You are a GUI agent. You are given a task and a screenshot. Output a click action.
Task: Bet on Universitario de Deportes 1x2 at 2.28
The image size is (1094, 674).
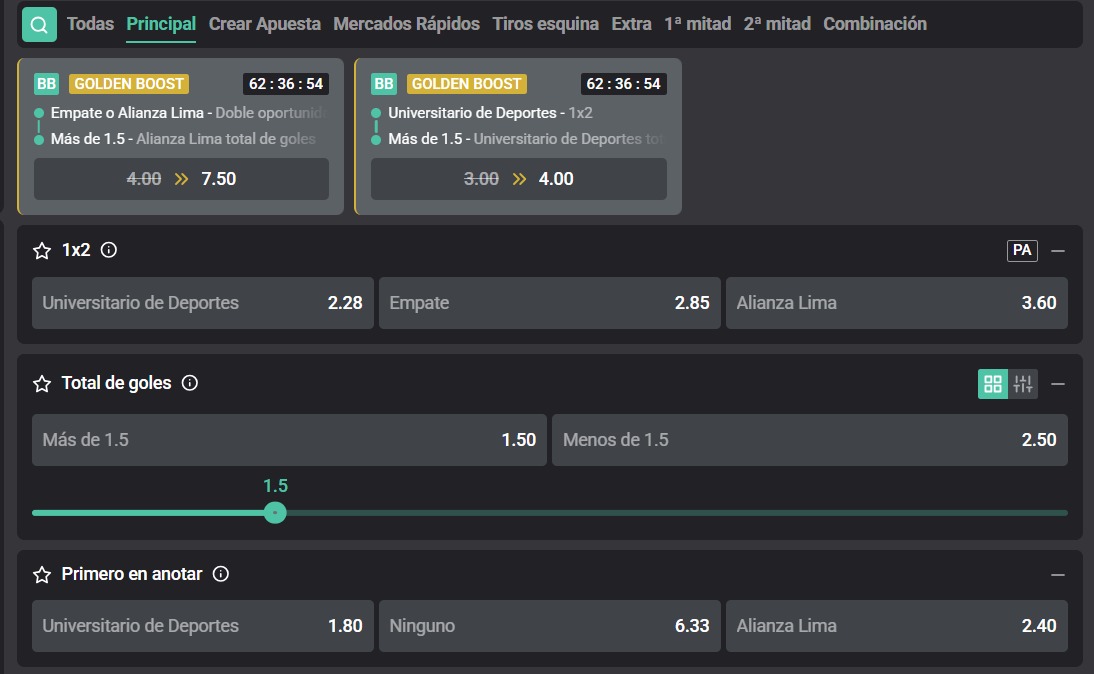click(203, 303)
